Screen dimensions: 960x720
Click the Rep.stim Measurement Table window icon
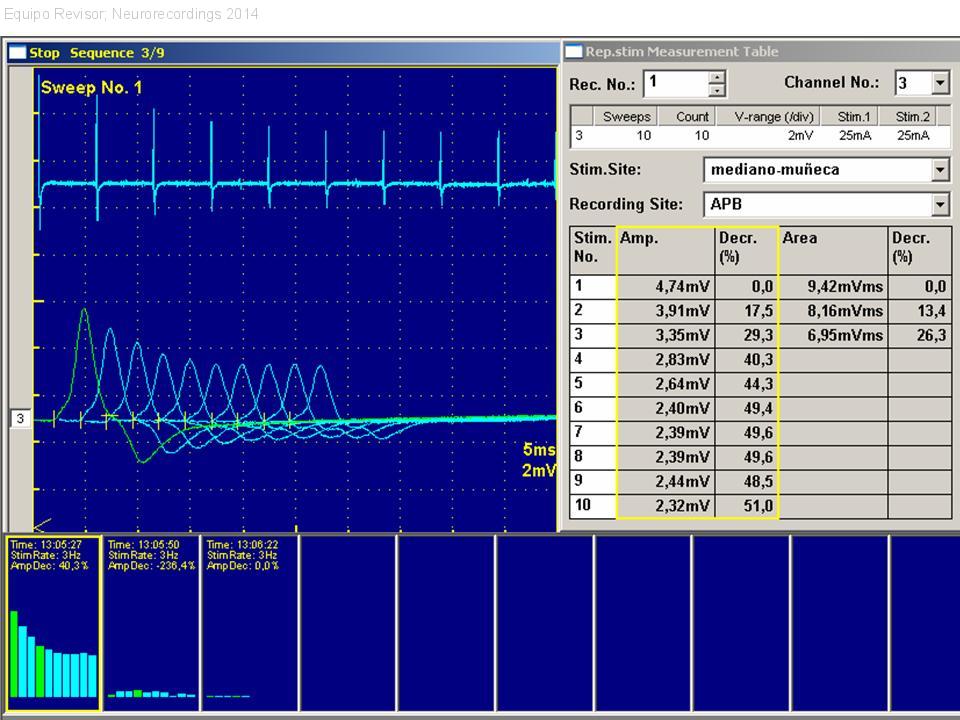tap(574, 52)
